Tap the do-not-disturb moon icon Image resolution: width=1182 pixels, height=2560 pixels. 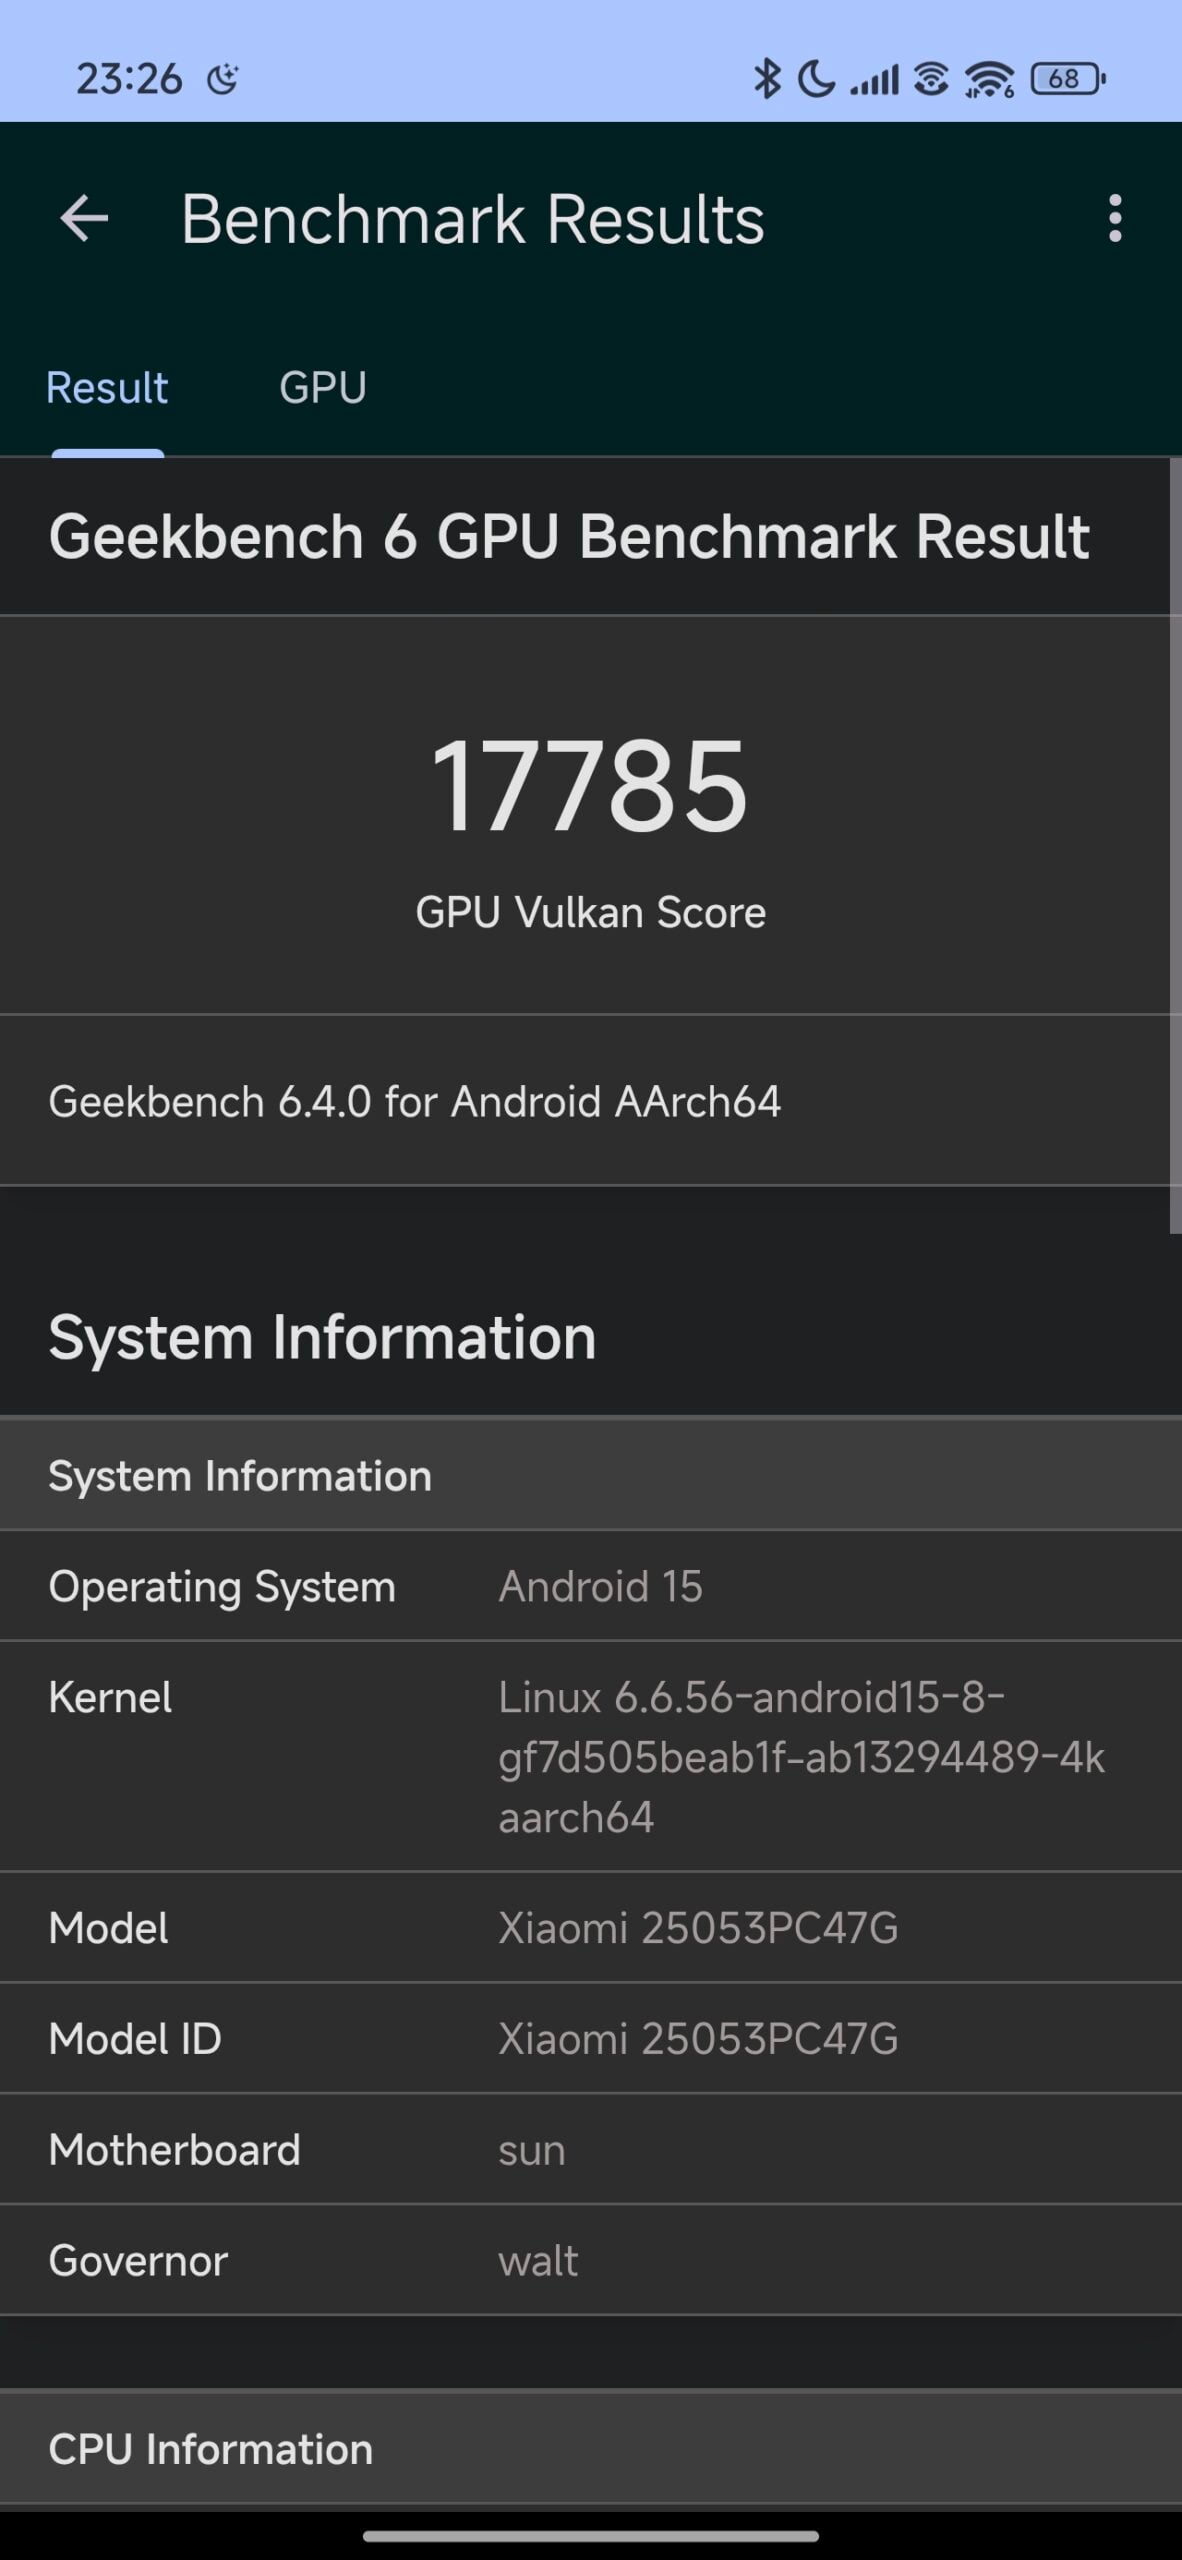tap(816, 78)
